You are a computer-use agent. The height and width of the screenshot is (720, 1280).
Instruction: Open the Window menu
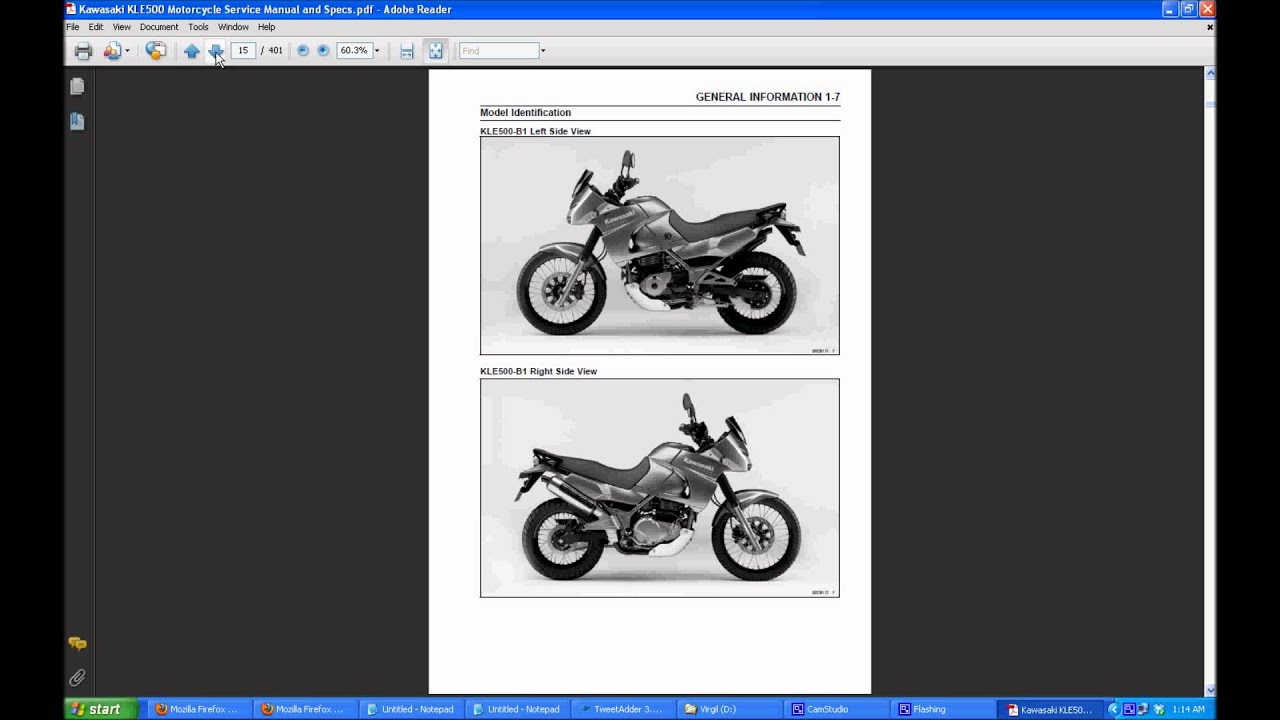(234, 27)
